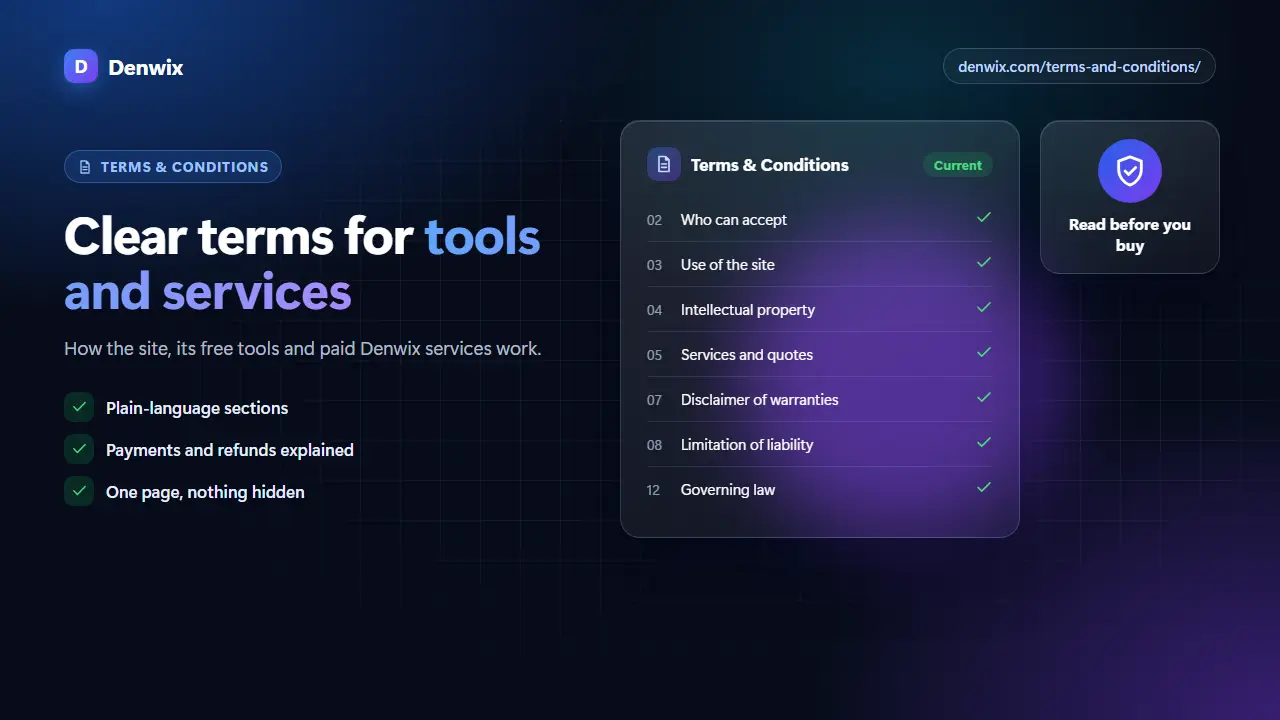The width and height of the screenshot is (1280, 720).
Task: Select the "Services and quotes" section title
Action: tap(747, 355)
